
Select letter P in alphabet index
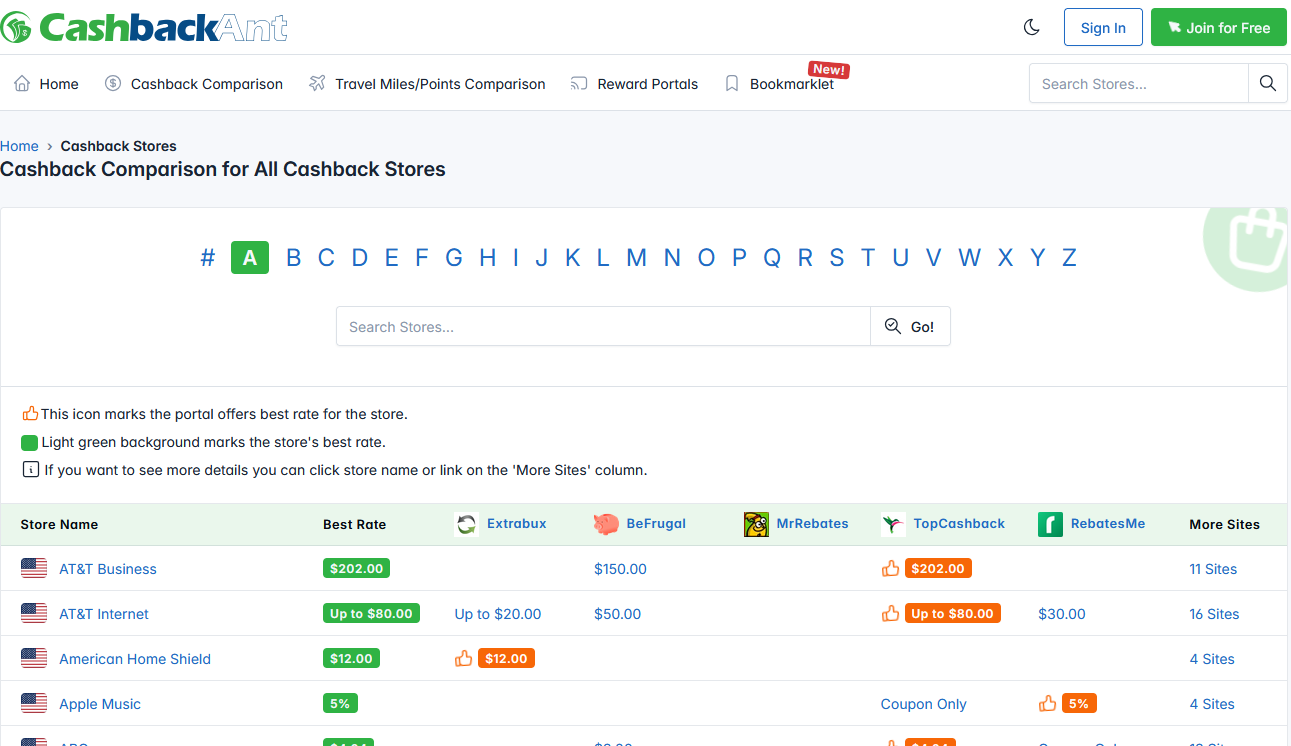[x=739, y=258]
